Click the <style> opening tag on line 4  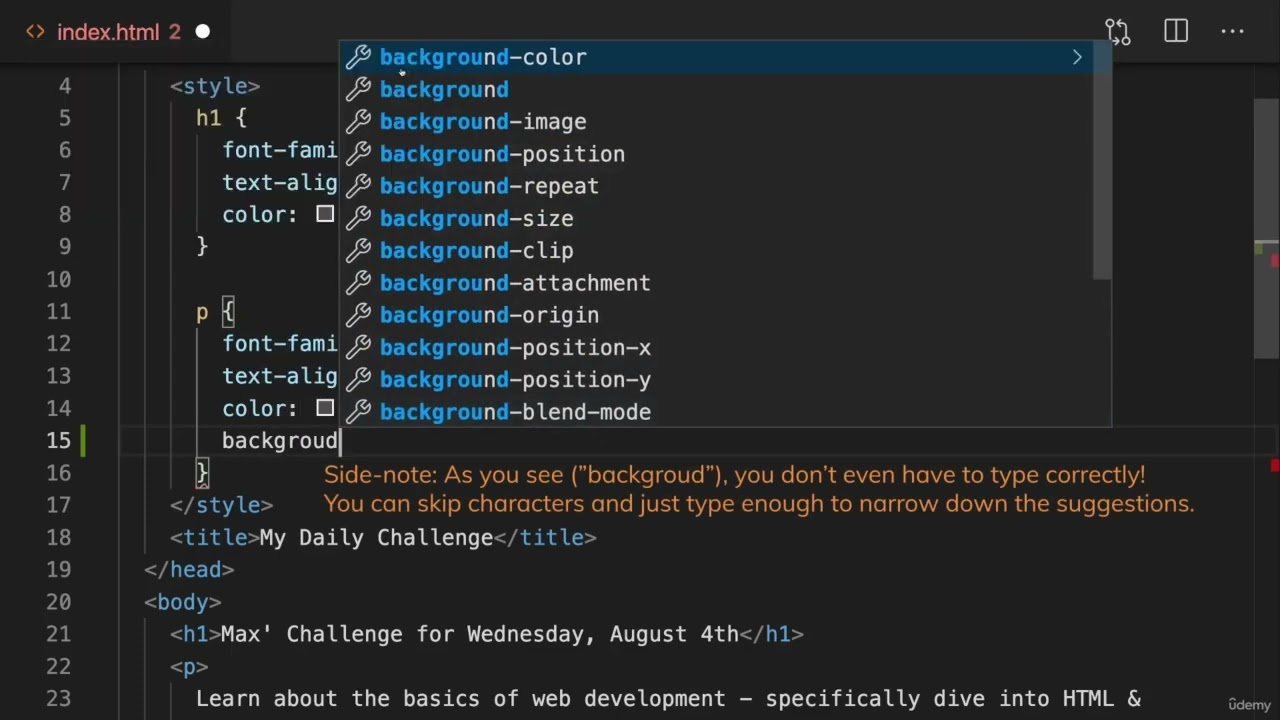coord(215,86)
